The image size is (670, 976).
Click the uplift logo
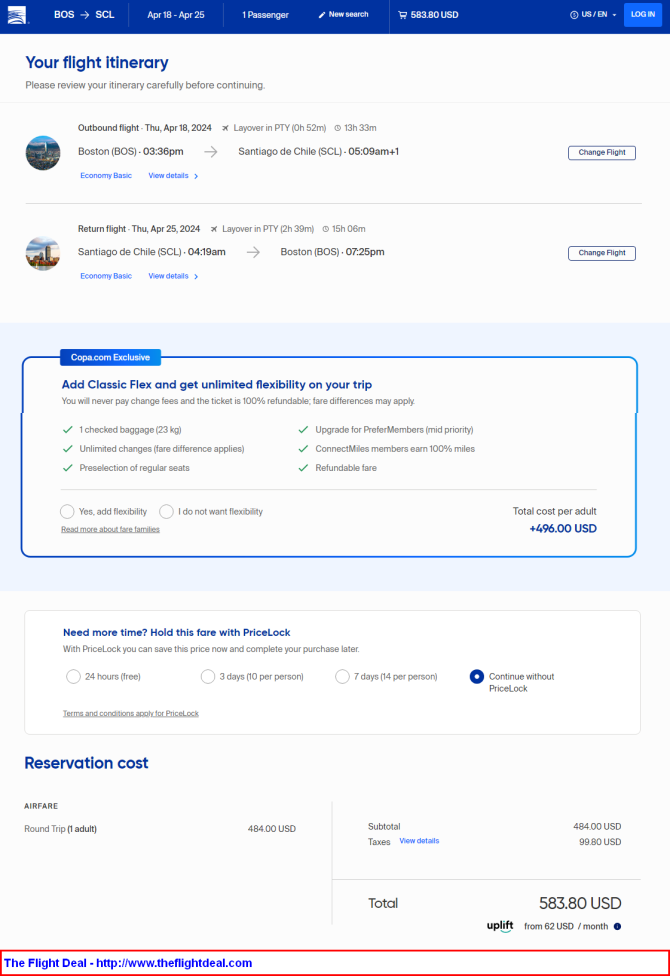pyautogui.click(x=500, y=926)
